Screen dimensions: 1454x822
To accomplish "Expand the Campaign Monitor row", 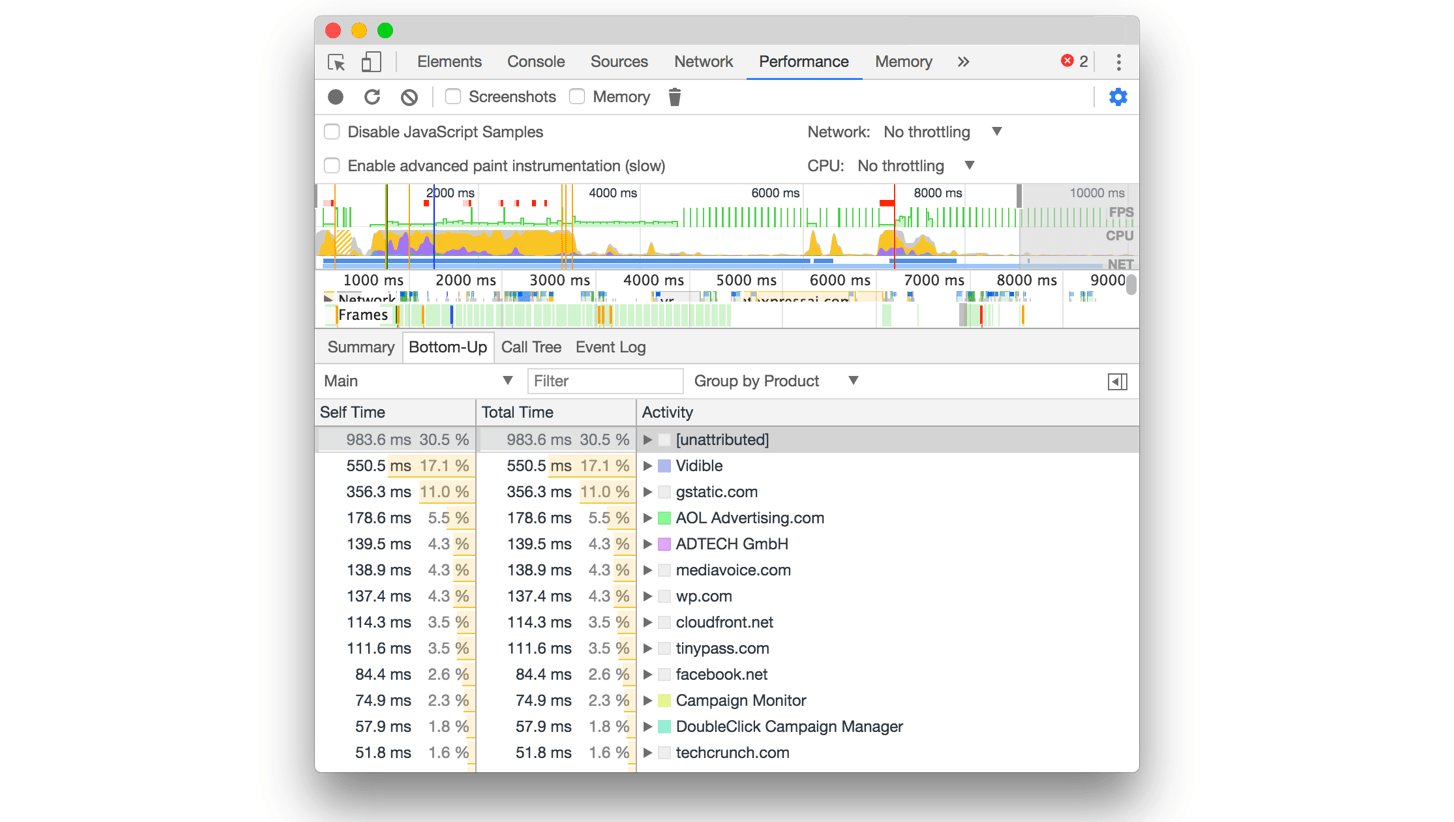I will point(648,700).
